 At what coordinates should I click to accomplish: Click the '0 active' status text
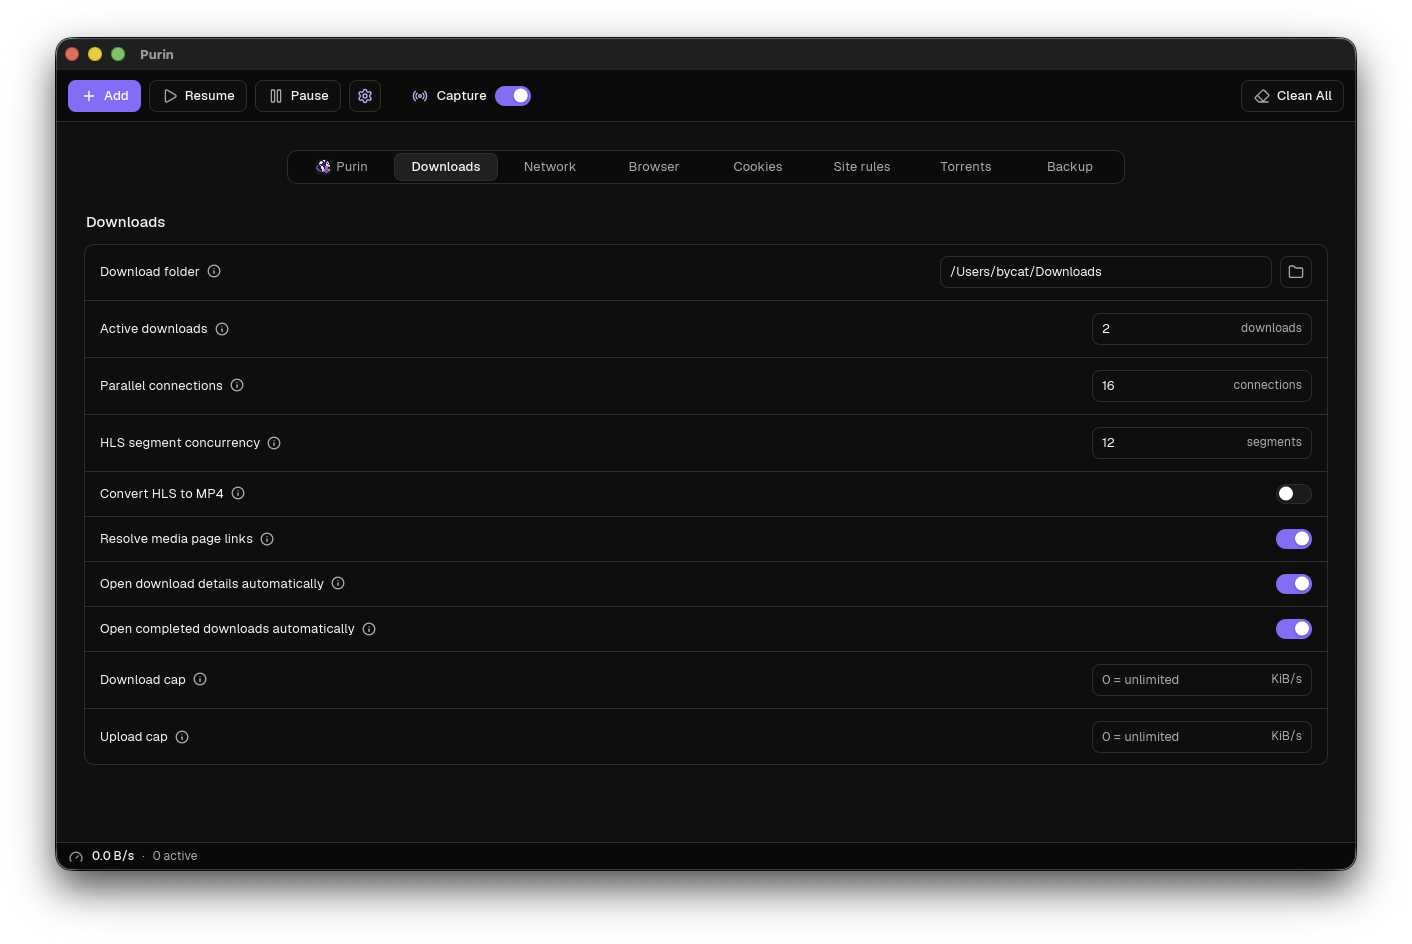[x=175, y=856]
